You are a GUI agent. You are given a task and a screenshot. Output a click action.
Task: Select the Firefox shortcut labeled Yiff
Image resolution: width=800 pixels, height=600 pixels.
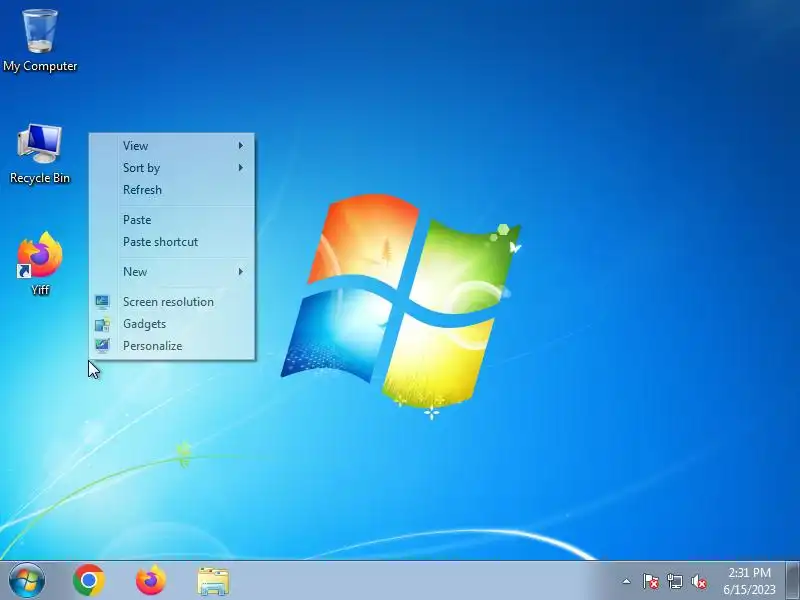tap(40, 263)
